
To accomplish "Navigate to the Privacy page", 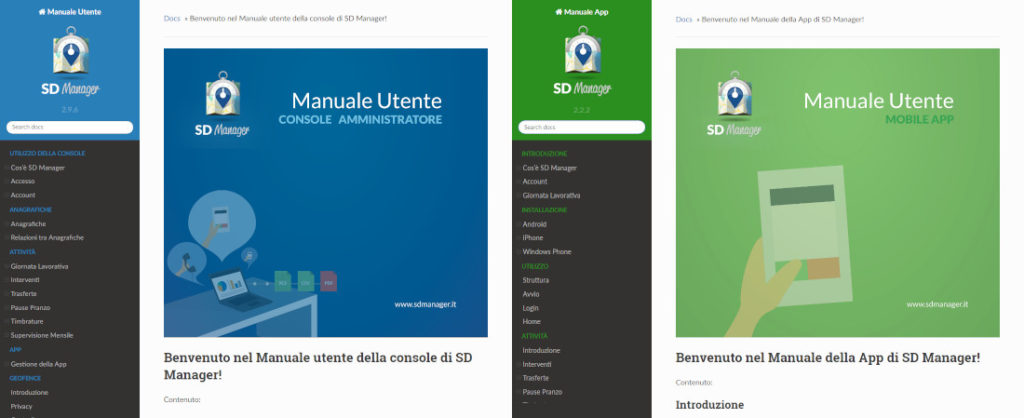I will click(23, 407).
